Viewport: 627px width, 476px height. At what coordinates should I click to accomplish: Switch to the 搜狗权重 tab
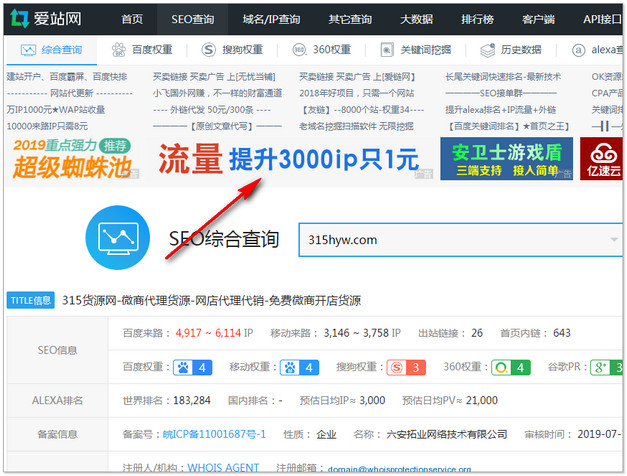click(x=242, y=50)
